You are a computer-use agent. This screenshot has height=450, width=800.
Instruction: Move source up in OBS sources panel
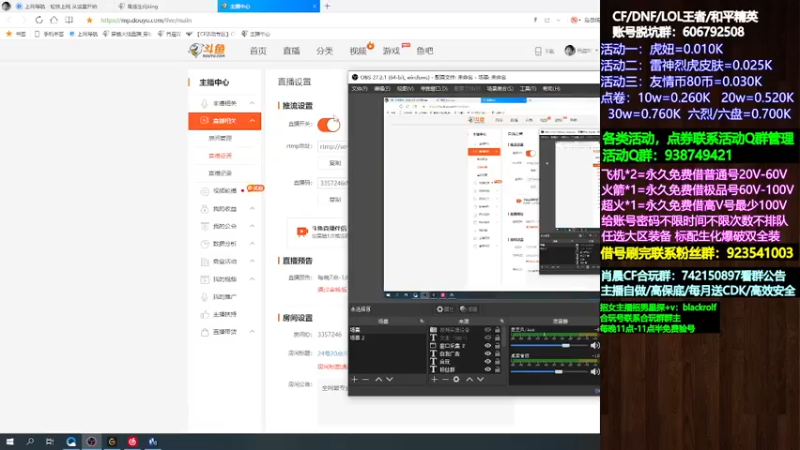[469, 379]
